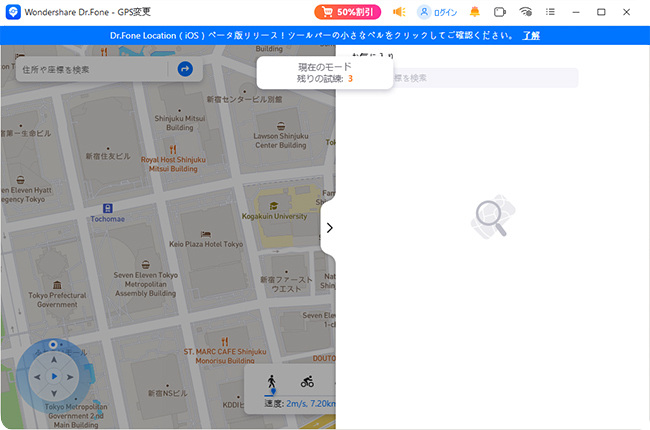Click the Wi-Fi connection icon
650x430 pixels.
coord(525,12)
